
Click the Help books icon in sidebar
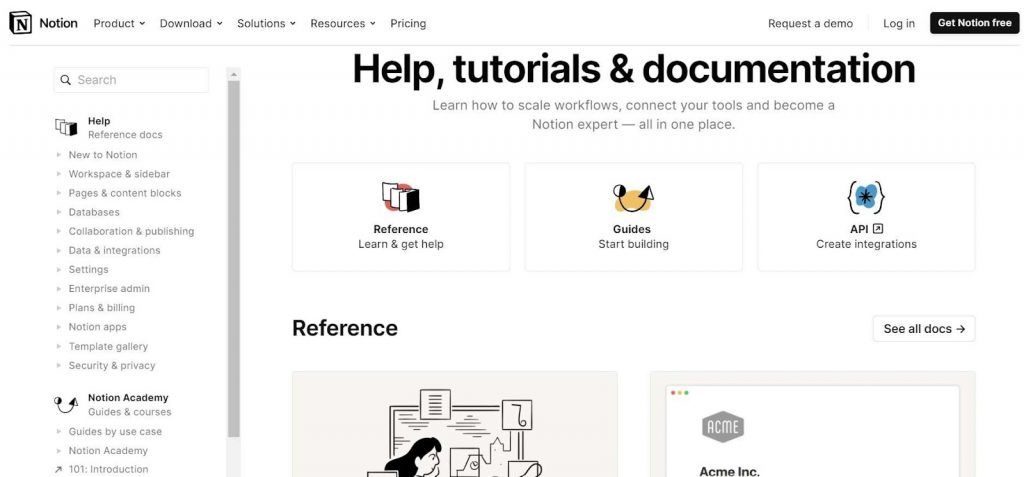coord(66,127)
